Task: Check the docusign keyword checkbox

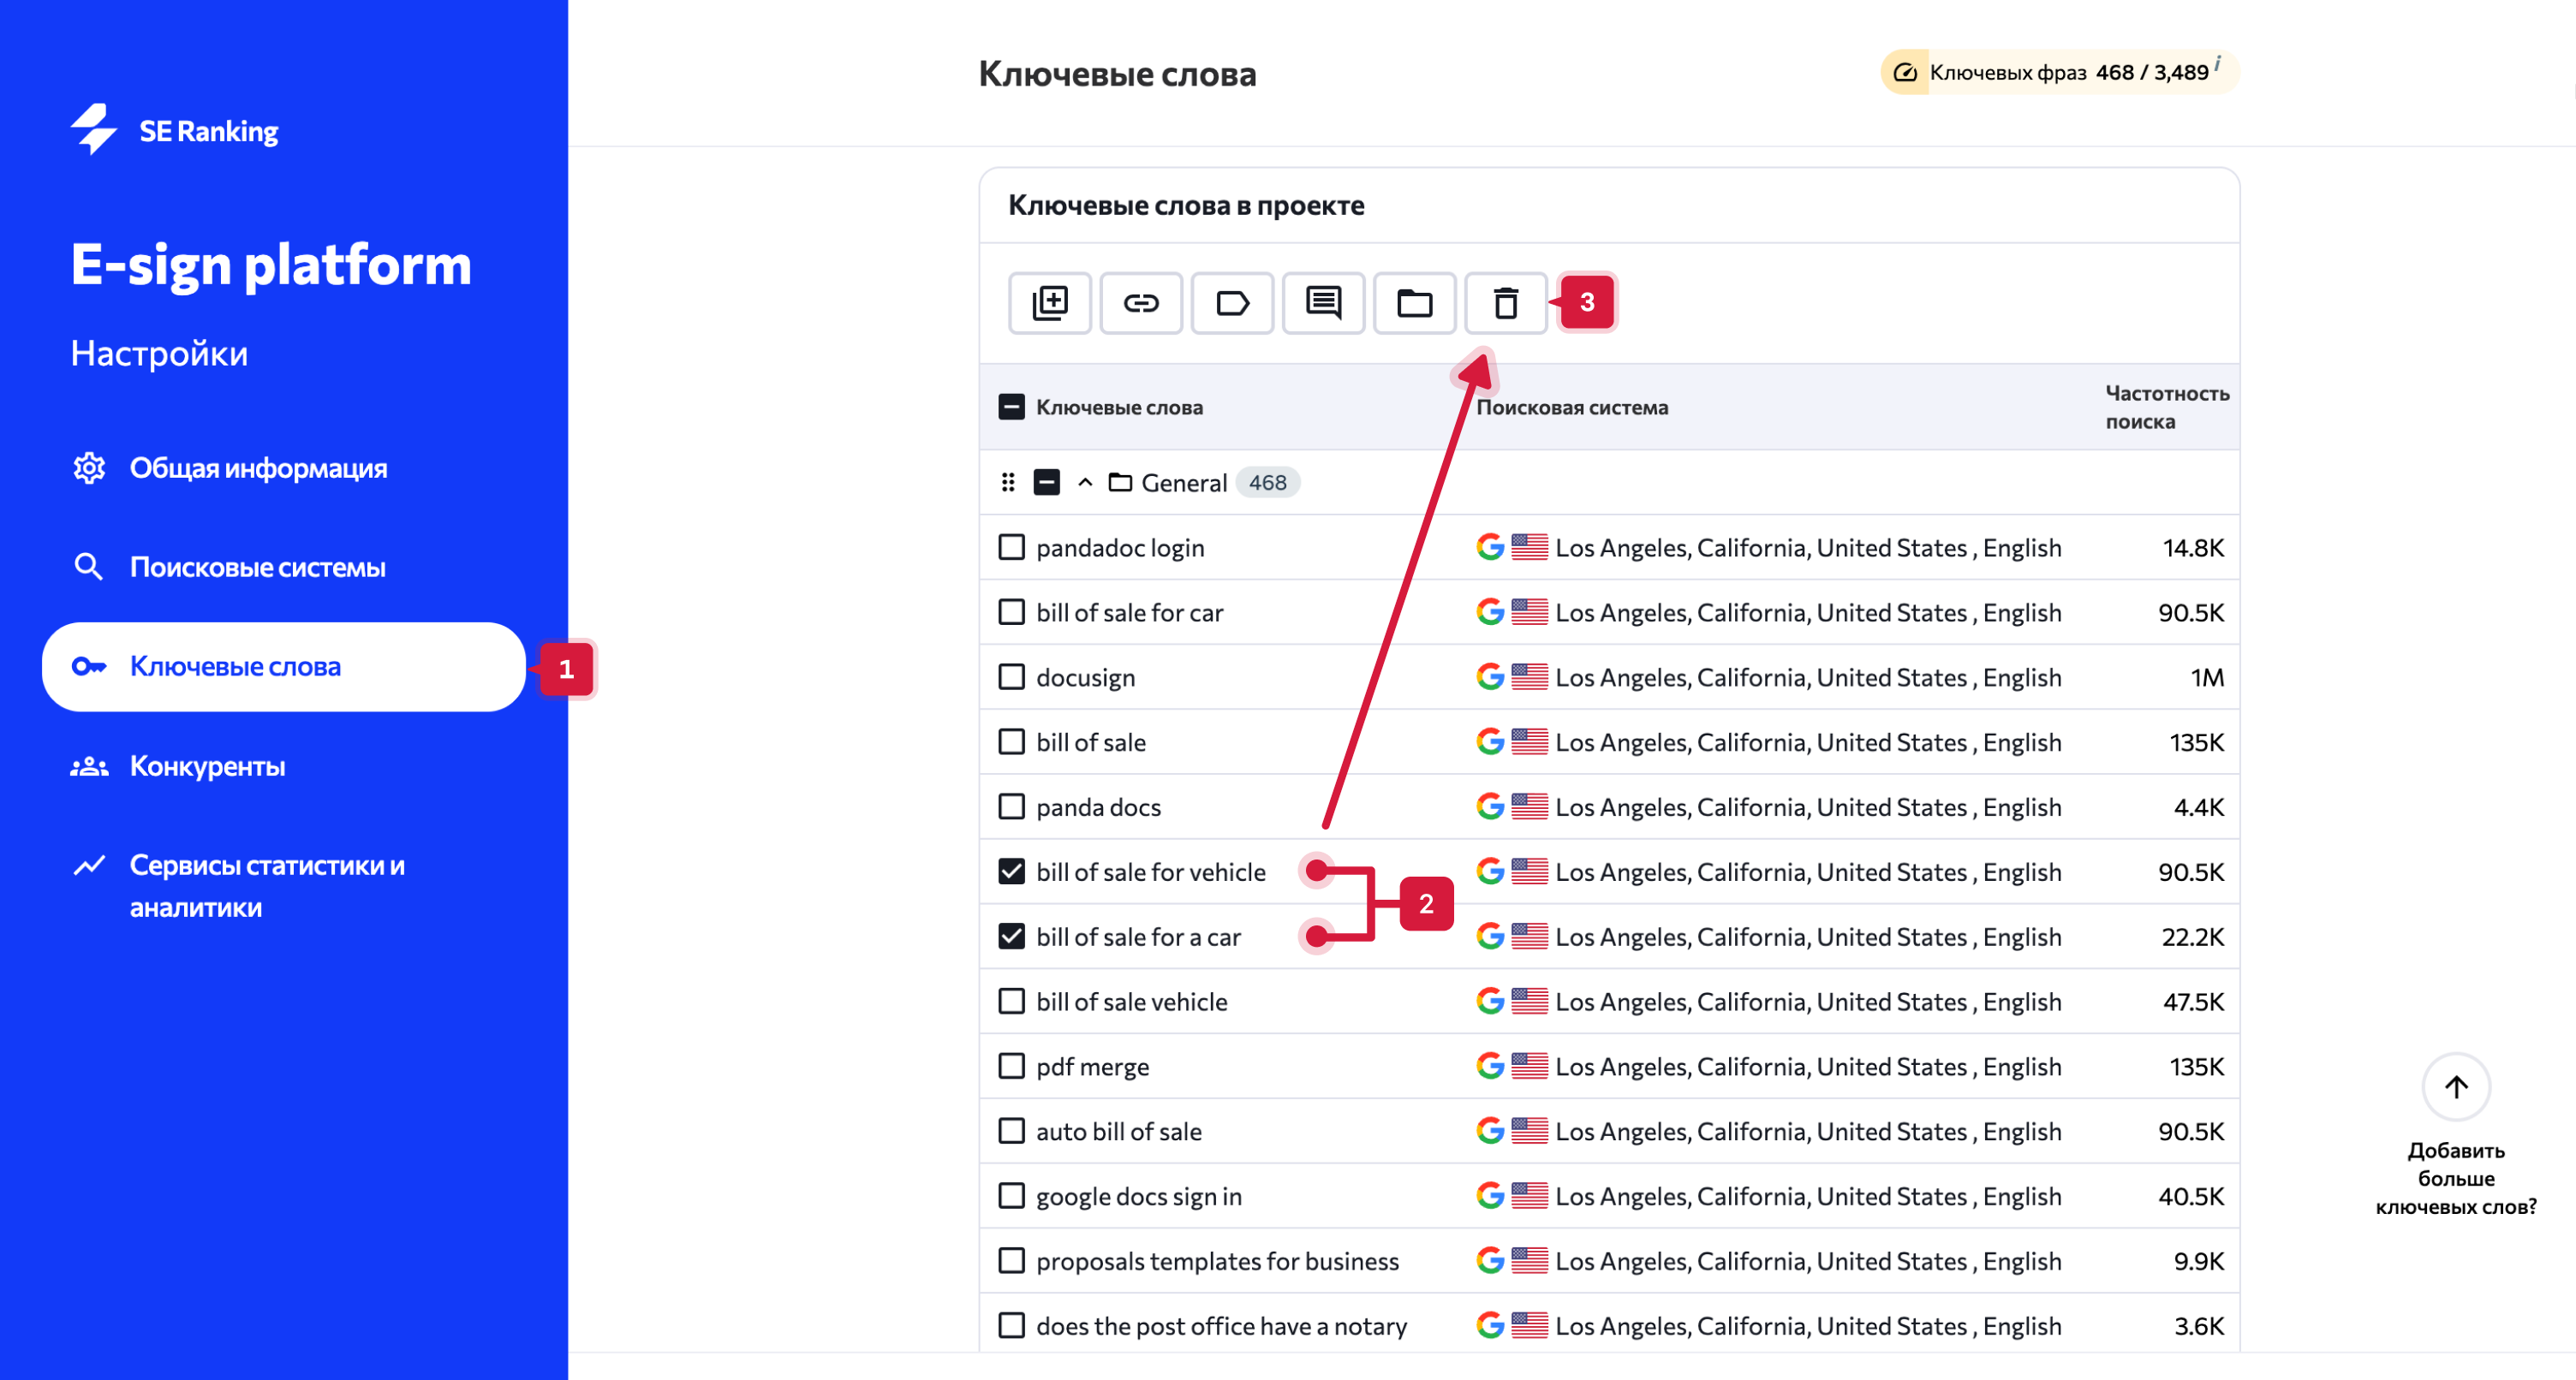Action: click(x=1012, y=677)
